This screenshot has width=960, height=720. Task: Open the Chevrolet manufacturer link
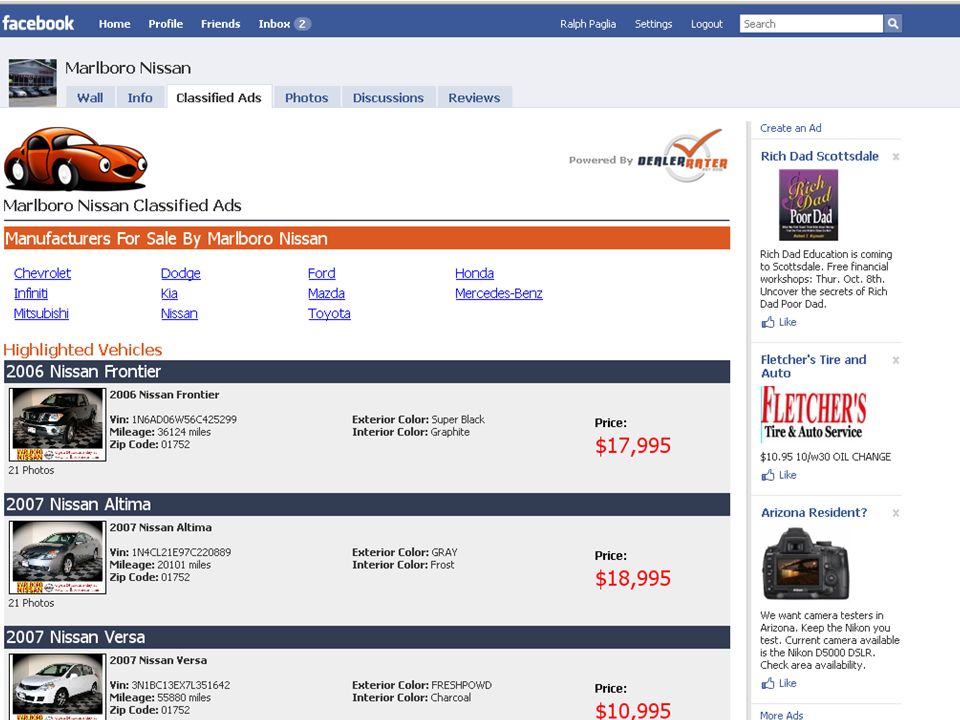(x=42, y=273)
